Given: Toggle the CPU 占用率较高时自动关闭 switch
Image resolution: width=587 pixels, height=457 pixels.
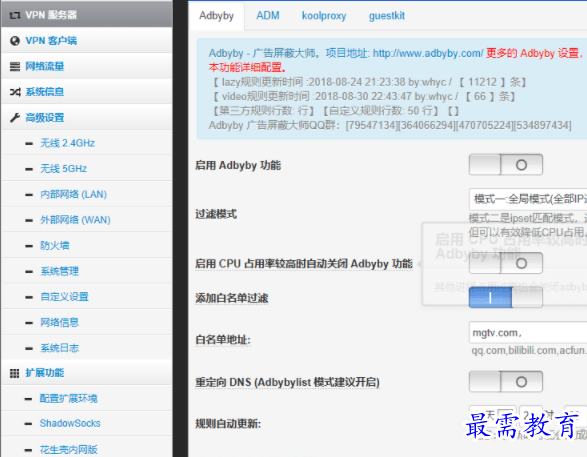Looking at the screenshot, I should tap(506, 263).
